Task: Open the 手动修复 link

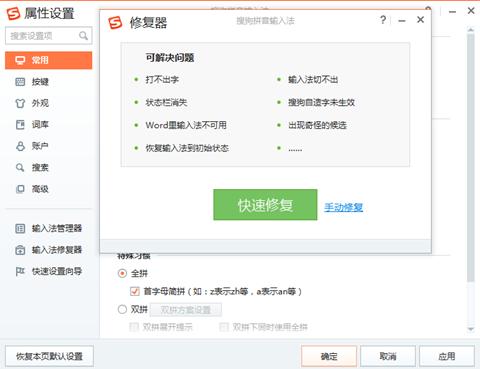Action: pos(343,207)
